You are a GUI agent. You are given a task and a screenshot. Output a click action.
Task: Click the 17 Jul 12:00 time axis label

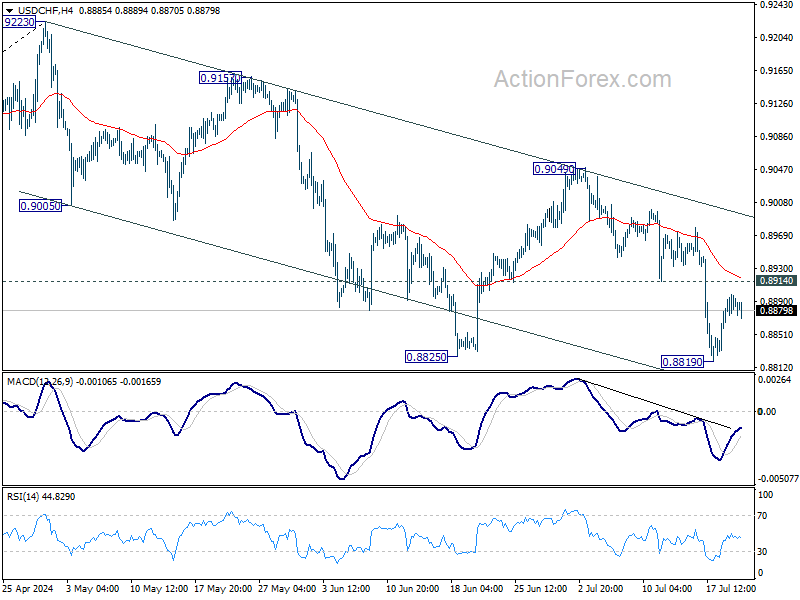731,588
